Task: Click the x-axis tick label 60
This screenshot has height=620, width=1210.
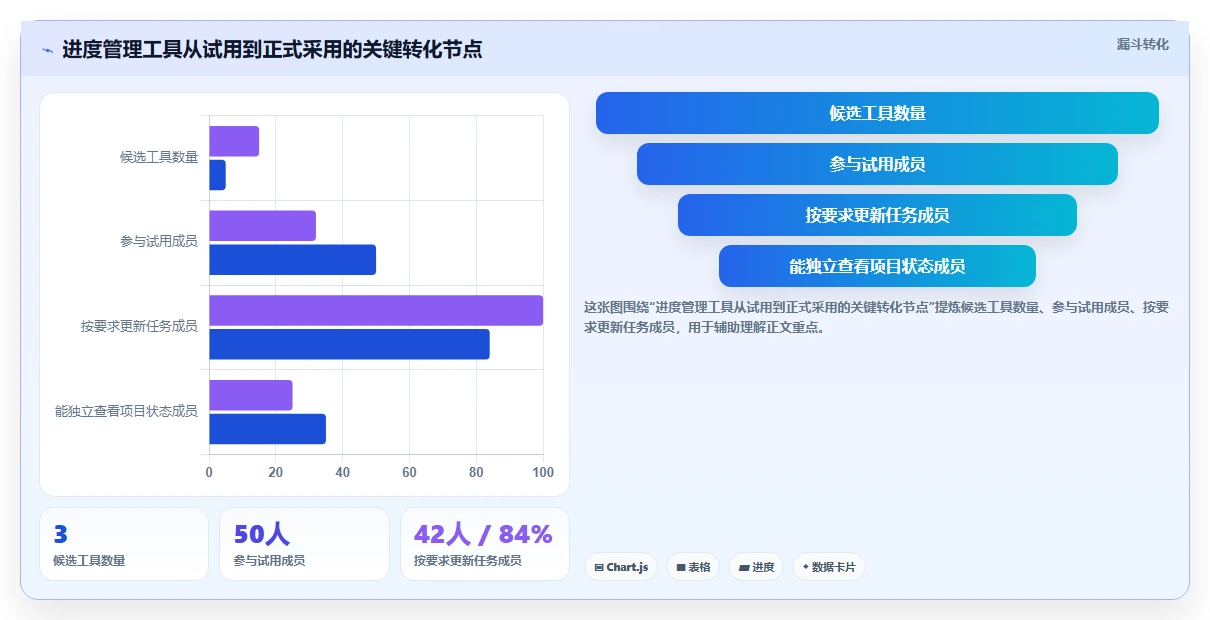Action: coord(409,472)
